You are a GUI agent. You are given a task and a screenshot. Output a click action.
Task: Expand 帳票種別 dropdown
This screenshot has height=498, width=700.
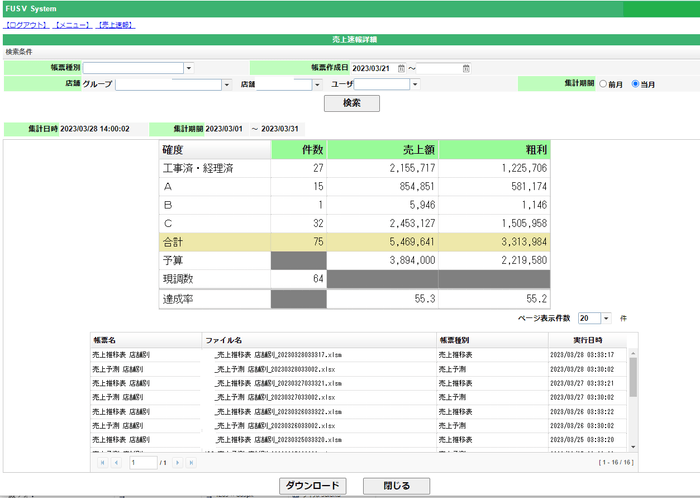188,68
